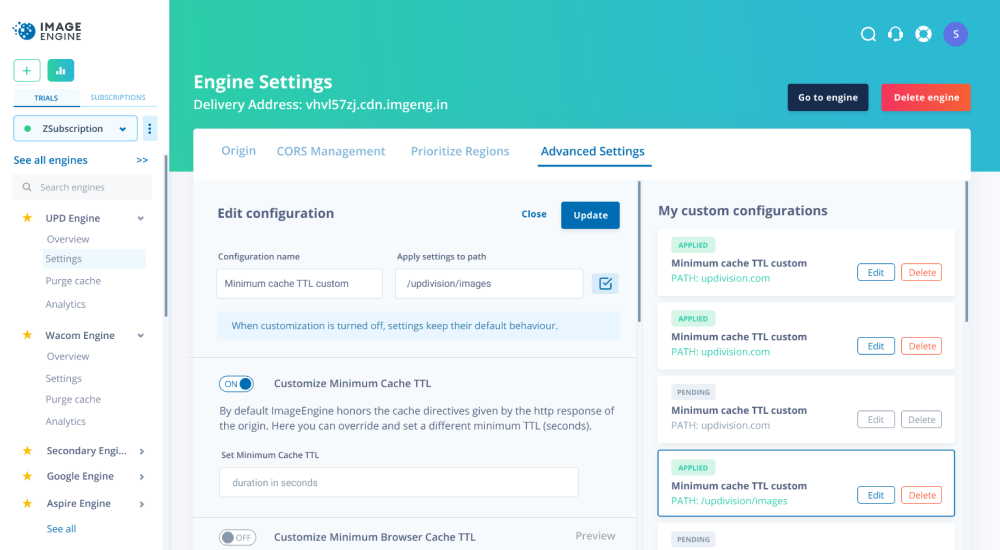
Task: Click the Edit configuration panel scrollbar
Action: (639, 252)
